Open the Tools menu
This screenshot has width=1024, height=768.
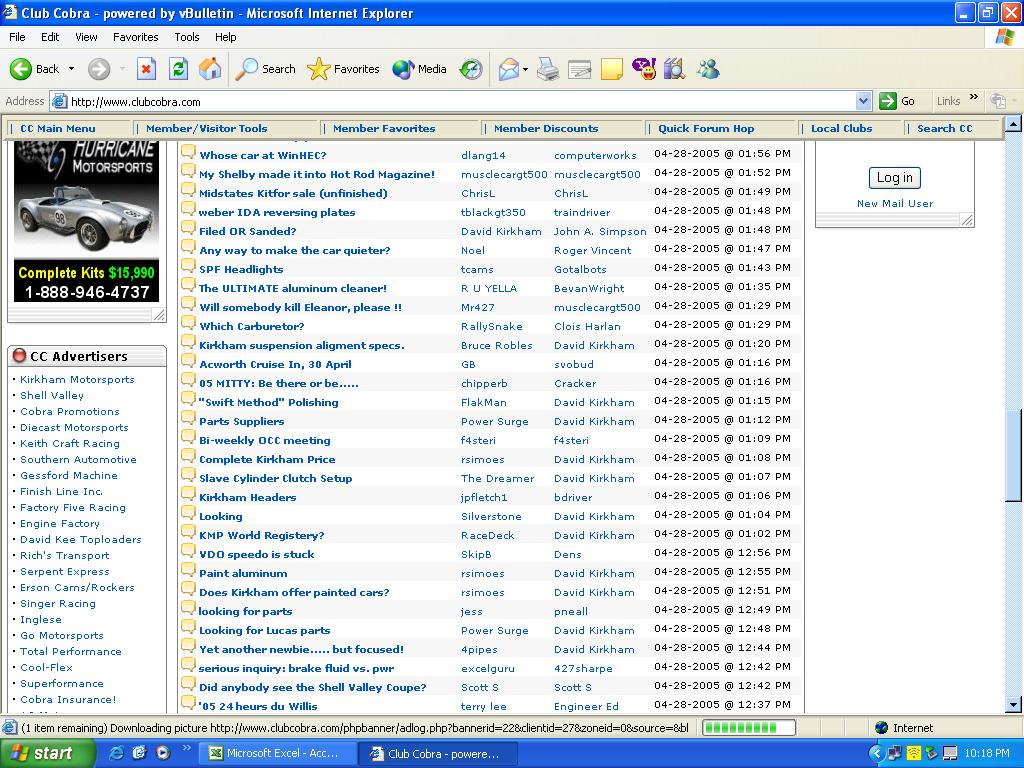(187, 37)
